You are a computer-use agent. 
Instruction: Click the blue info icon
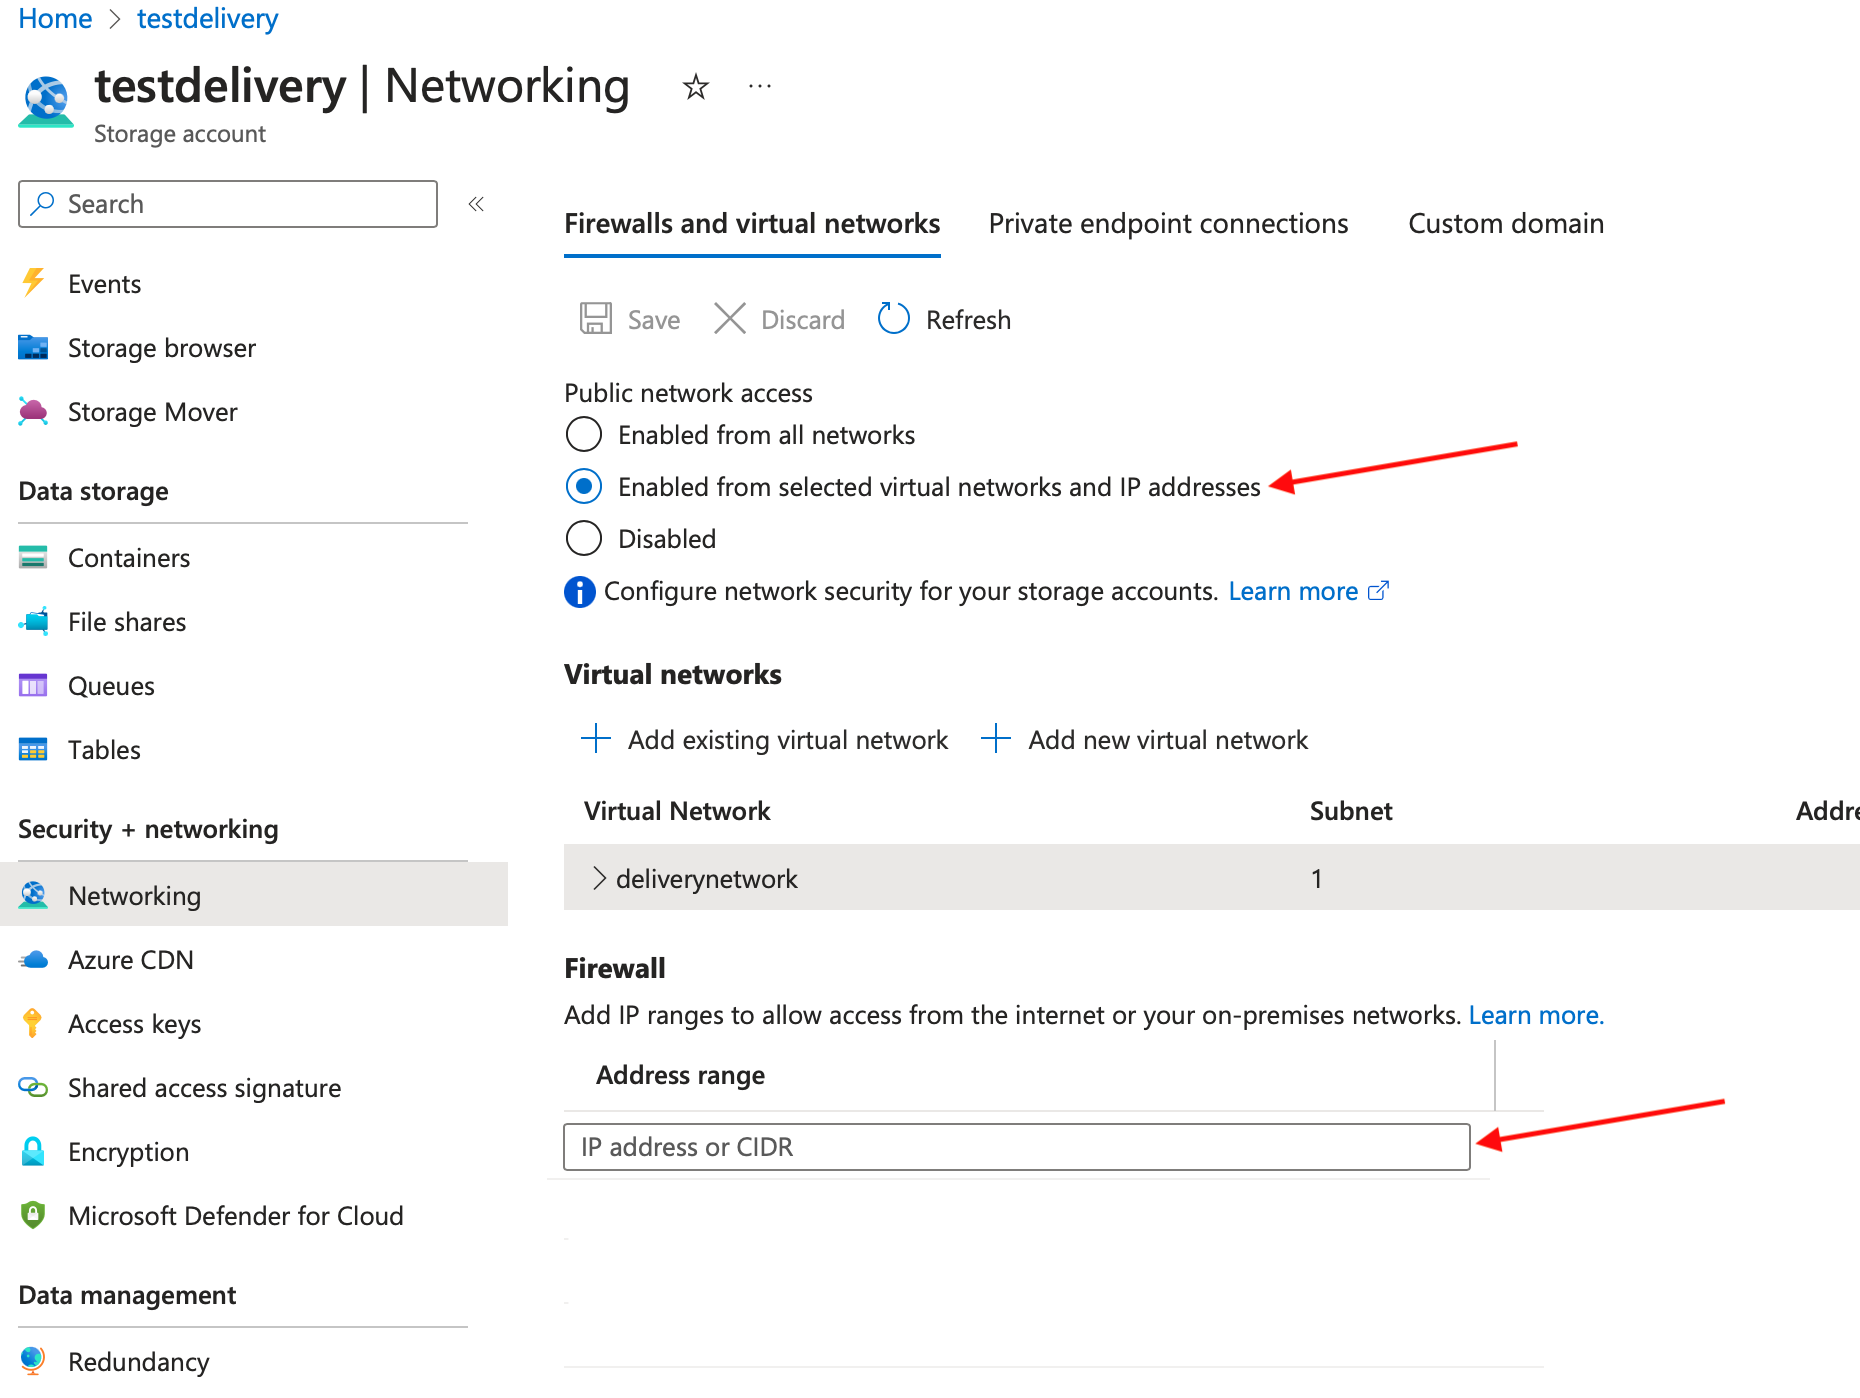pos(580,592)
